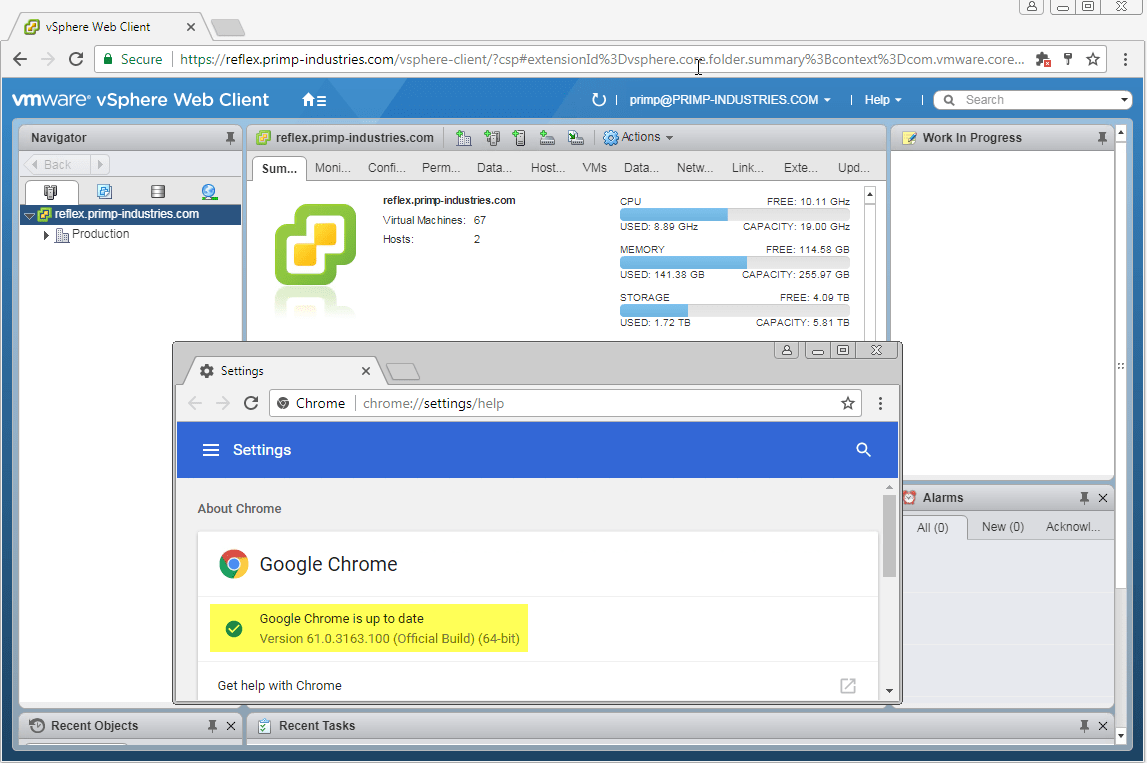
Task: Open the primp@PRIMP-INDUSTRIES.COM user dropdown
Action: point(729,100)
